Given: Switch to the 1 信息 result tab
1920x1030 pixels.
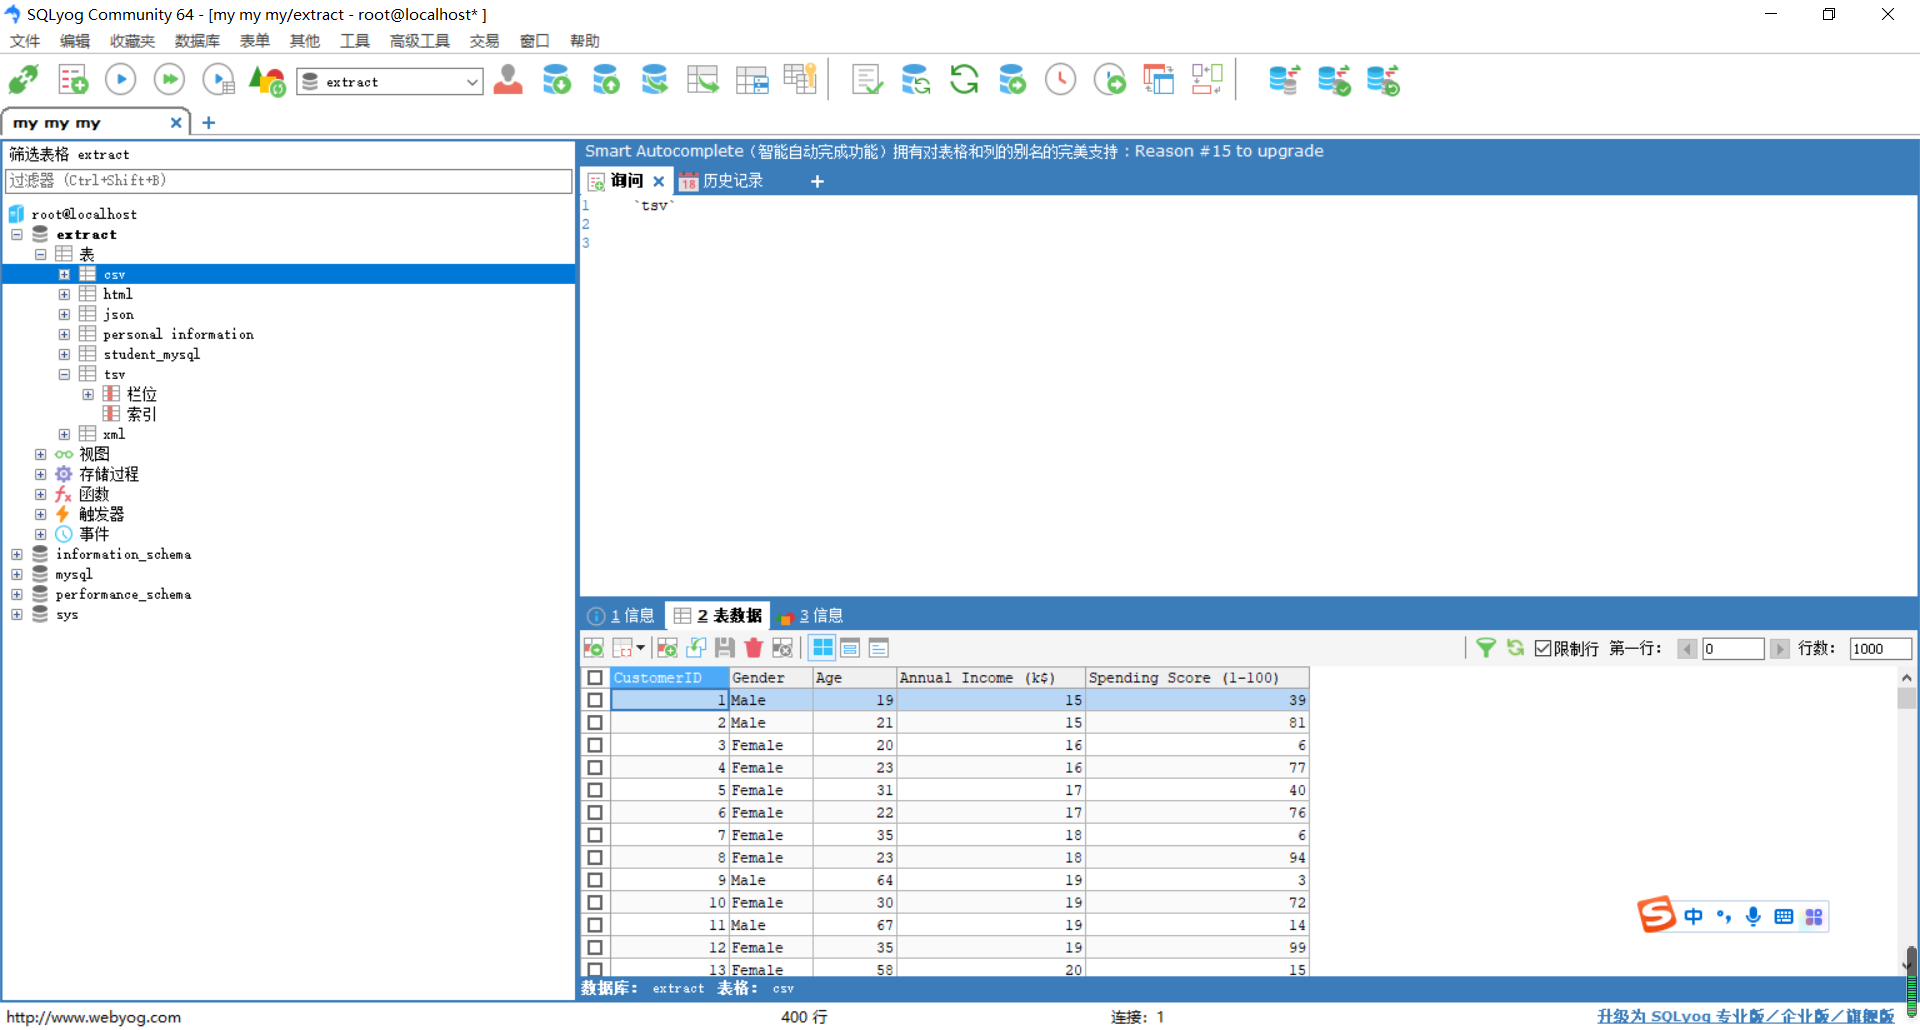Looking at the screenshot, I should coord(621,616).
